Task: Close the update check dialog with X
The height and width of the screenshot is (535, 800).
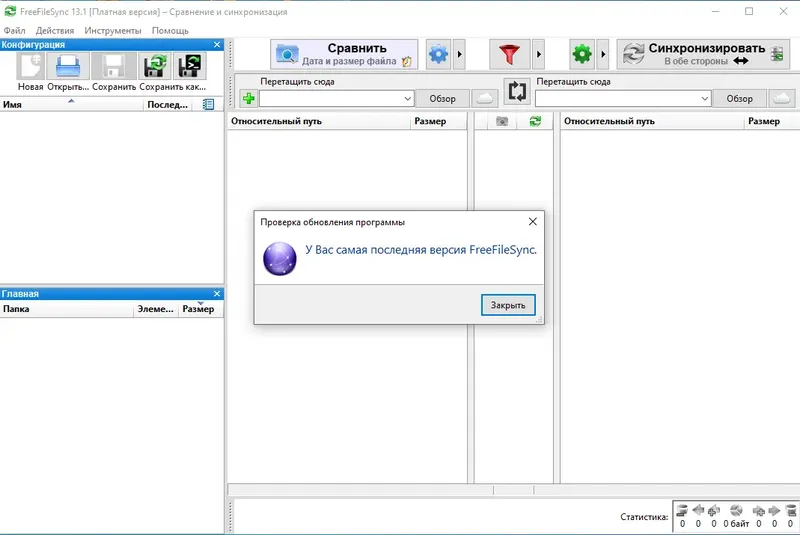Action: click(x=533, y=222)
